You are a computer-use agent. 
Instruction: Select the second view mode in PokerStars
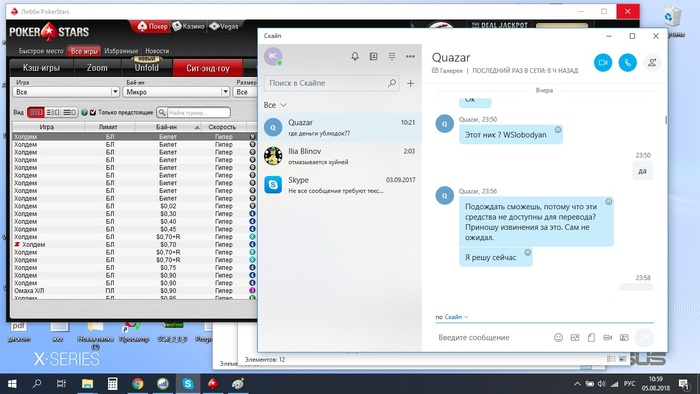(53, 112)
